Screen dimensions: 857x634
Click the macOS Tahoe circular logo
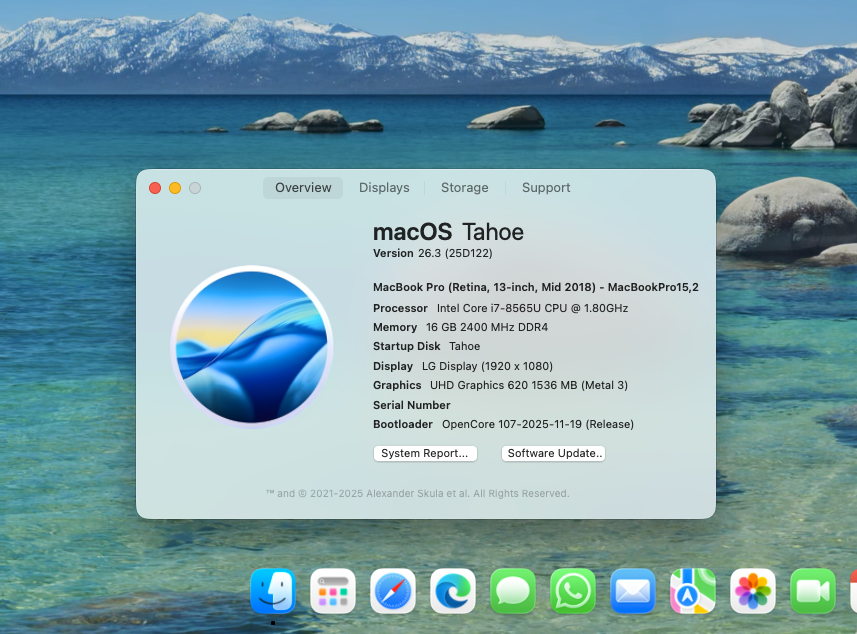tap(252, 347)
